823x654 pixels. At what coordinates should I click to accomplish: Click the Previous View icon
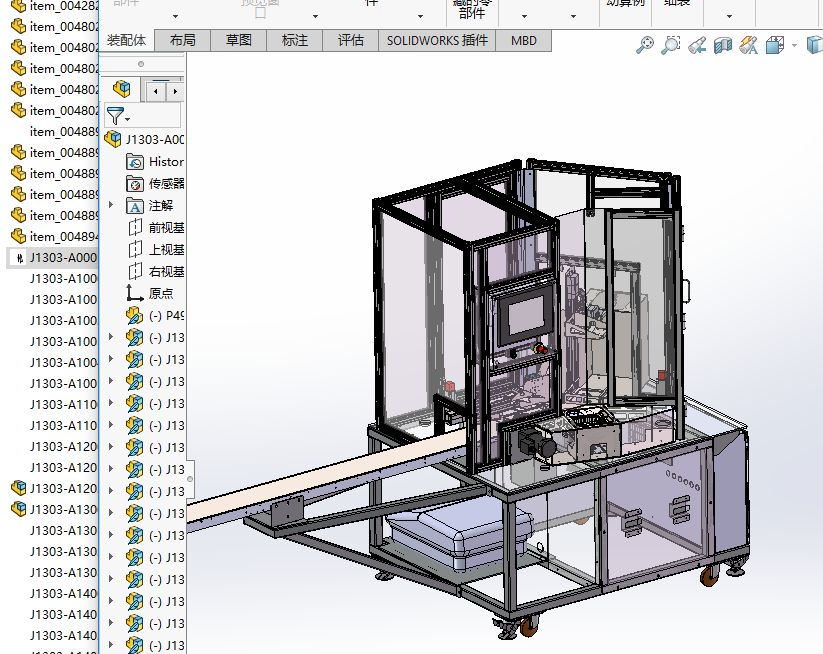tap(697, 45)
